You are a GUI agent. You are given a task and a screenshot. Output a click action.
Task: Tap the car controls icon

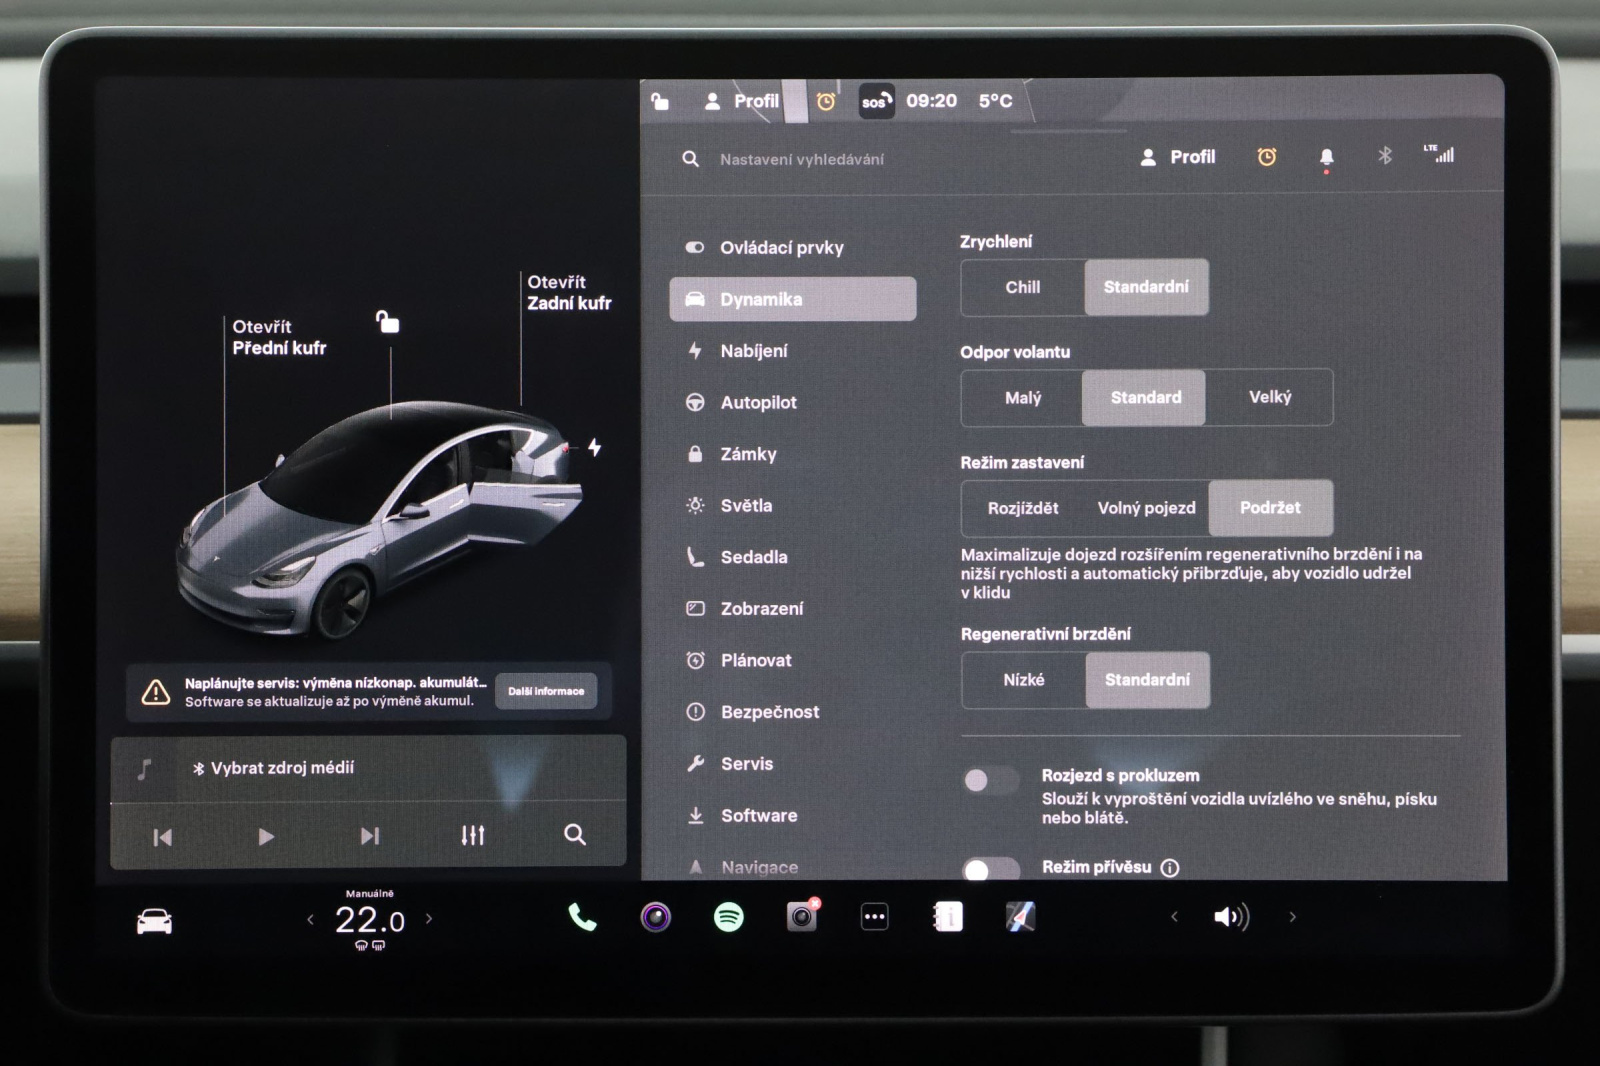tap(154, 921)
